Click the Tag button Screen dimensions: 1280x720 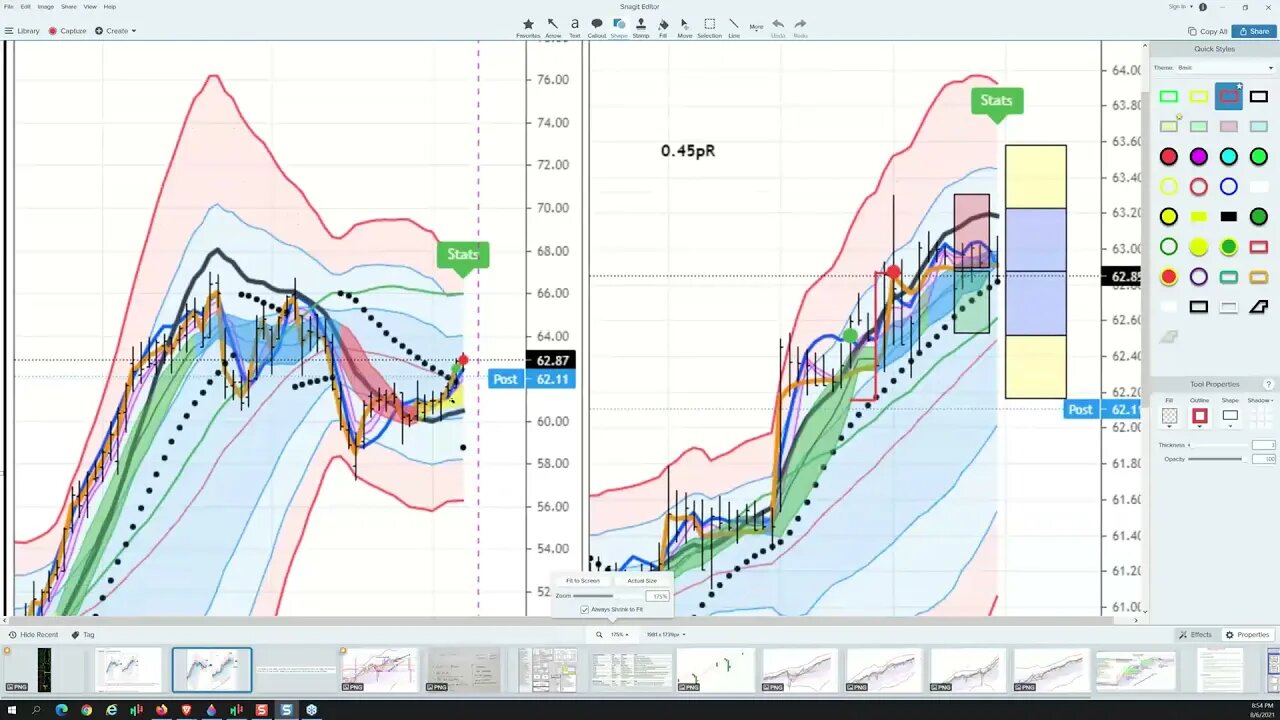point(83,634)
